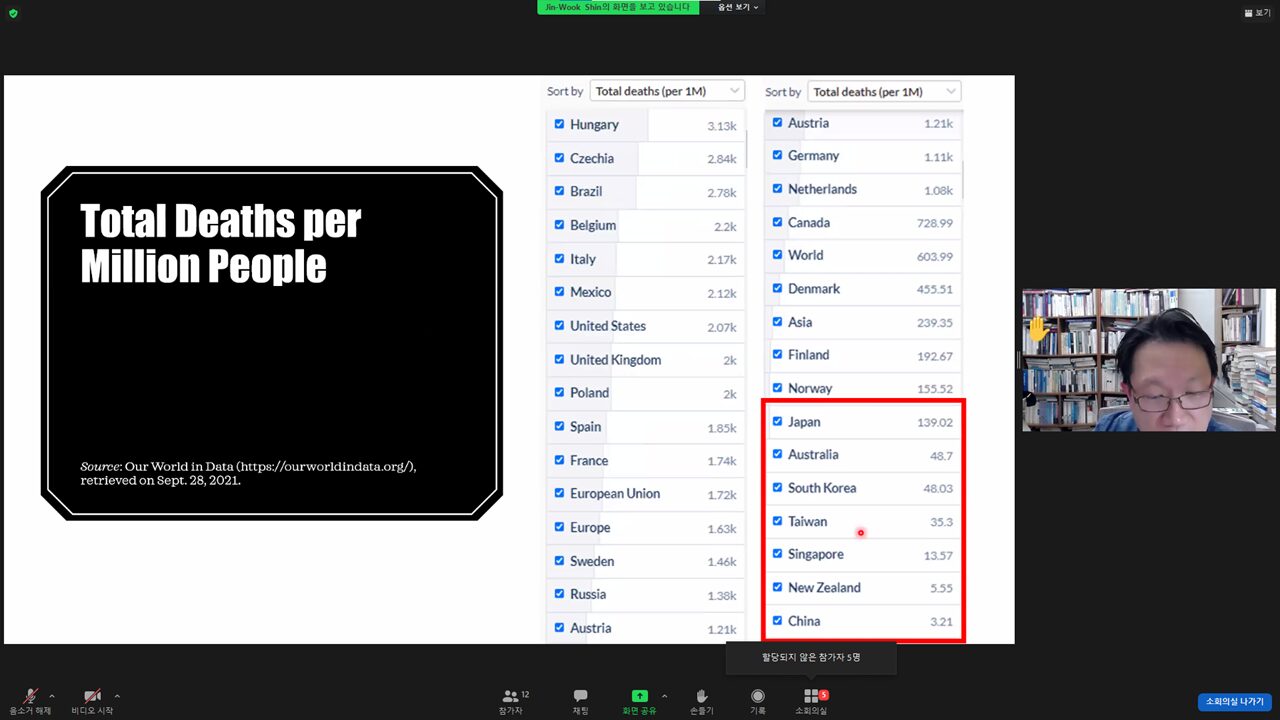Toggle the South Korea checkbox

777,488
